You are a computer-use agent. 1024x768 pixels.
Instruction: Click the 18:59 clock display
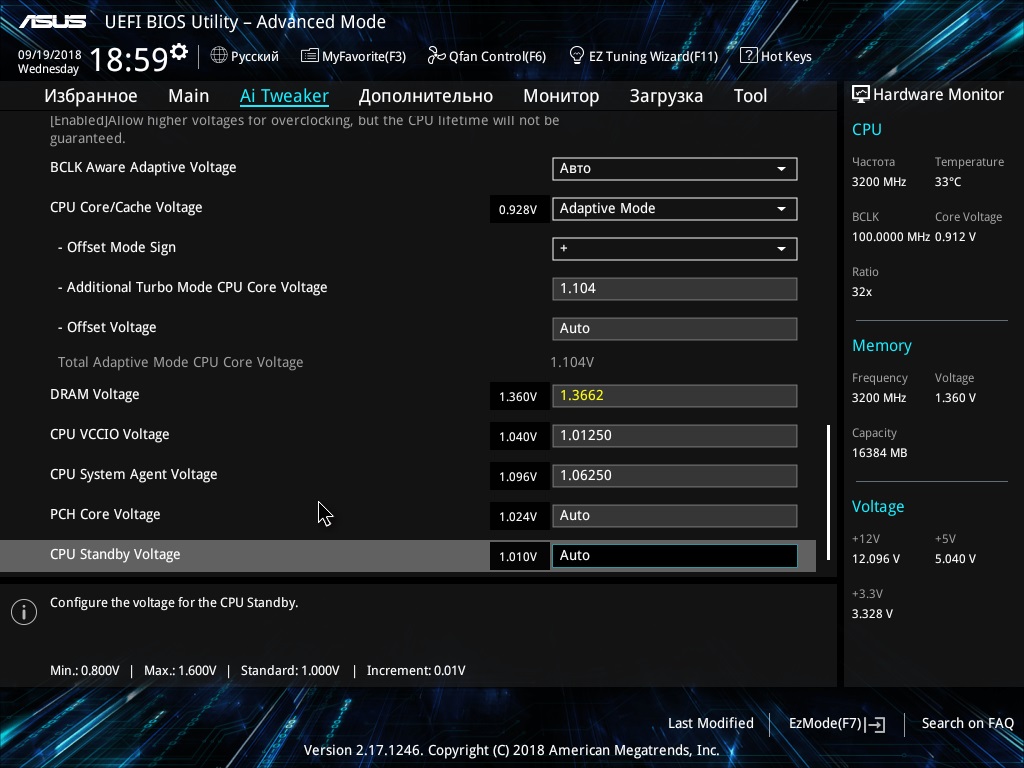pyautogui.click(x=129, y=59)
